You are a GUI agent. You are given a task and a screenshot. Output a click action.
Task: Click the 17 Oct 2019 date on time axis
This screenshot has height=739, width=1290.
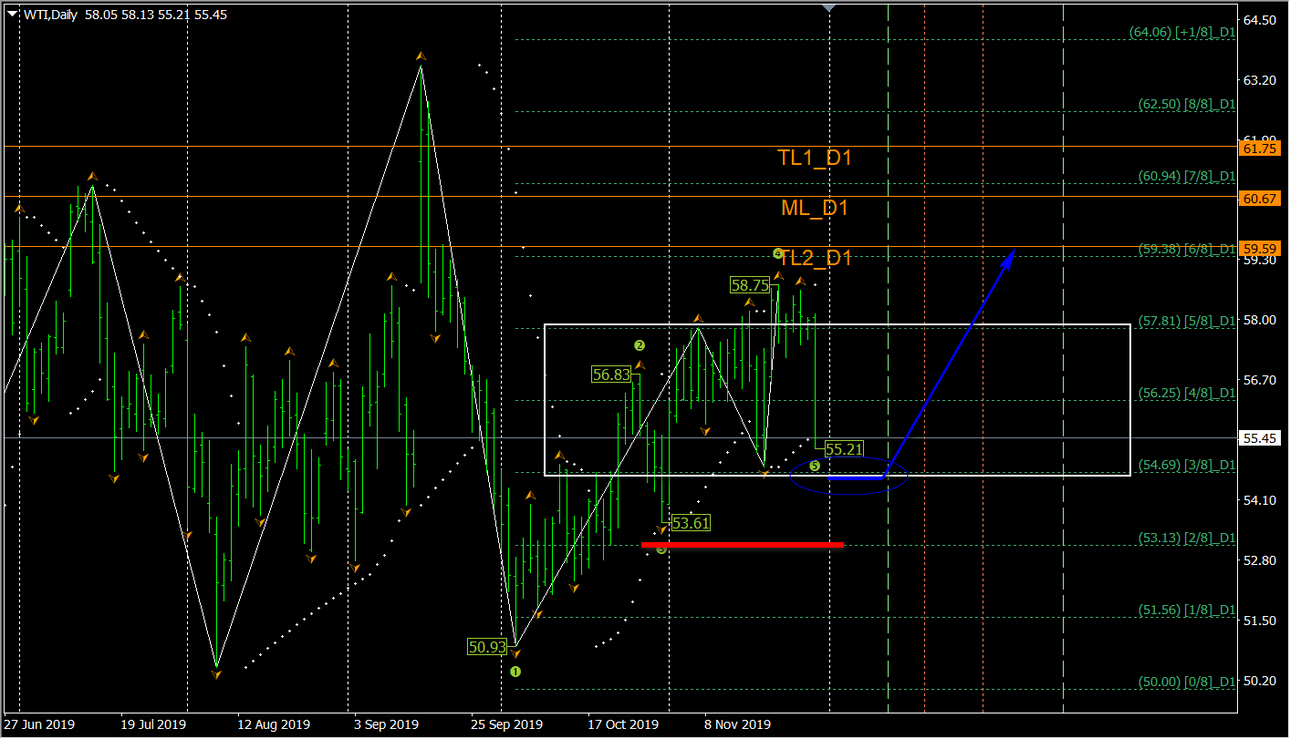point(623,724)
